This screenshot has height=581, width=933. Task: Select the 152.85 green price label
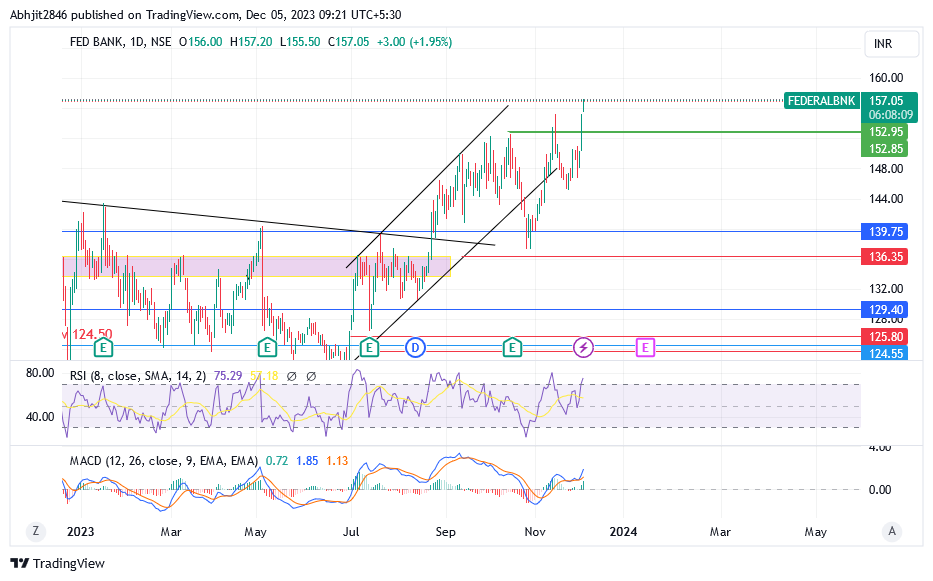pos(885,149)
